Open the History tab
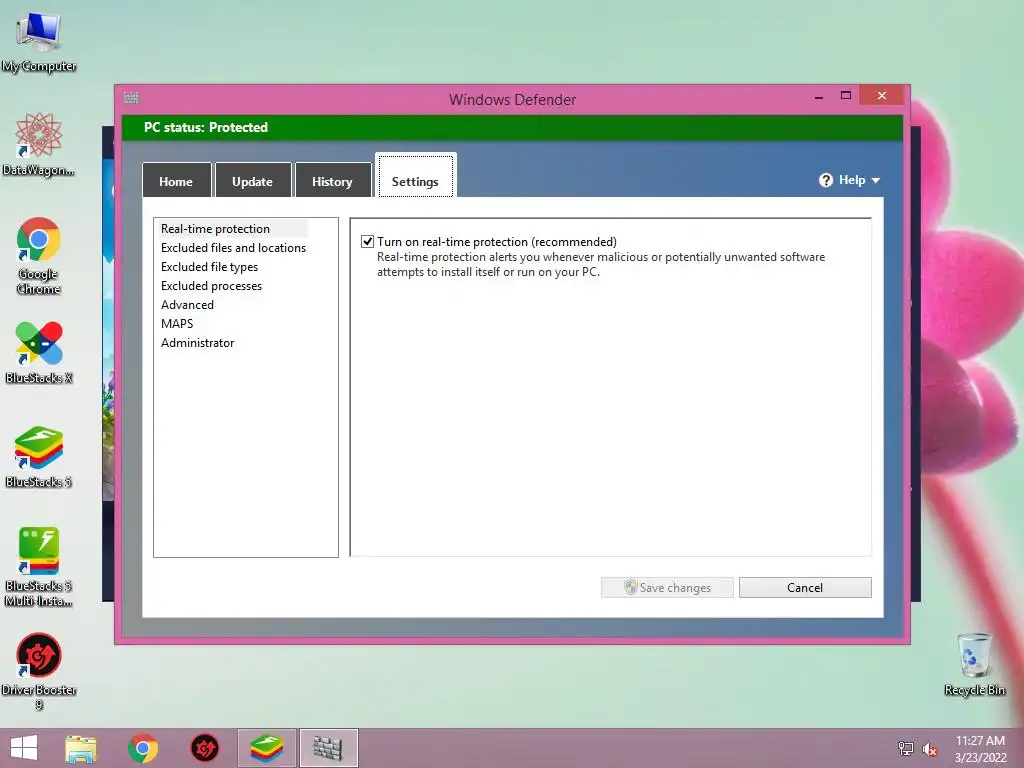The image size is (1024, 768). (332, 181)
